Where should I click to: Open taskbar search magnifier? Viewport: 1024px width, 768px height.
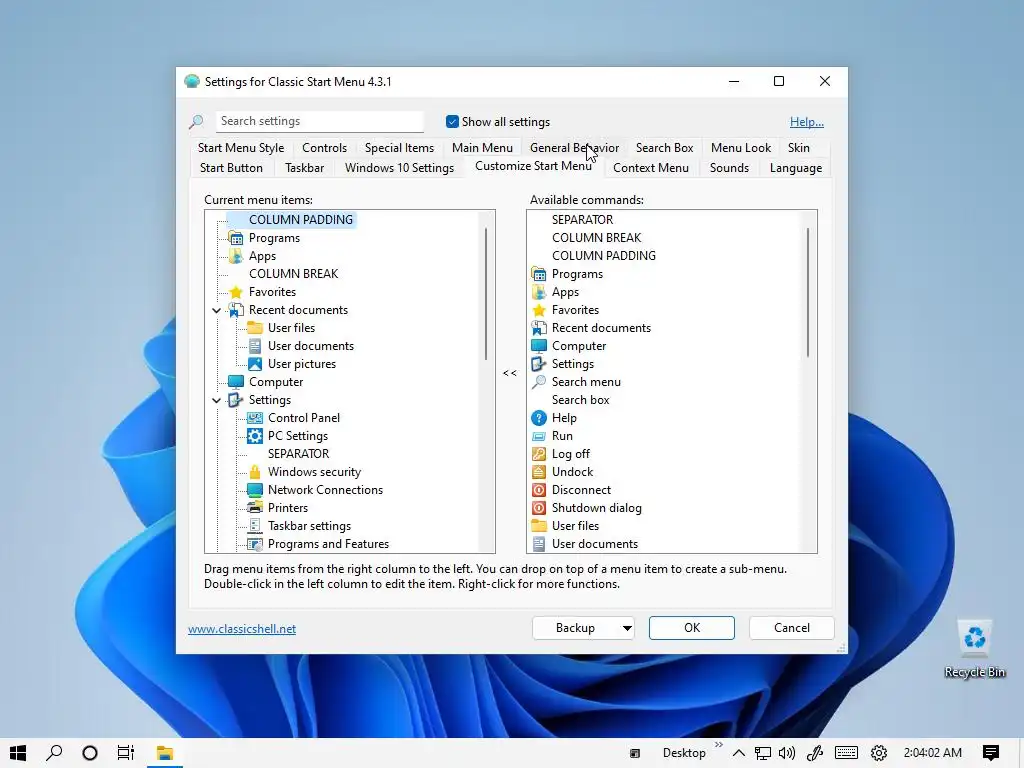(54, 753)
